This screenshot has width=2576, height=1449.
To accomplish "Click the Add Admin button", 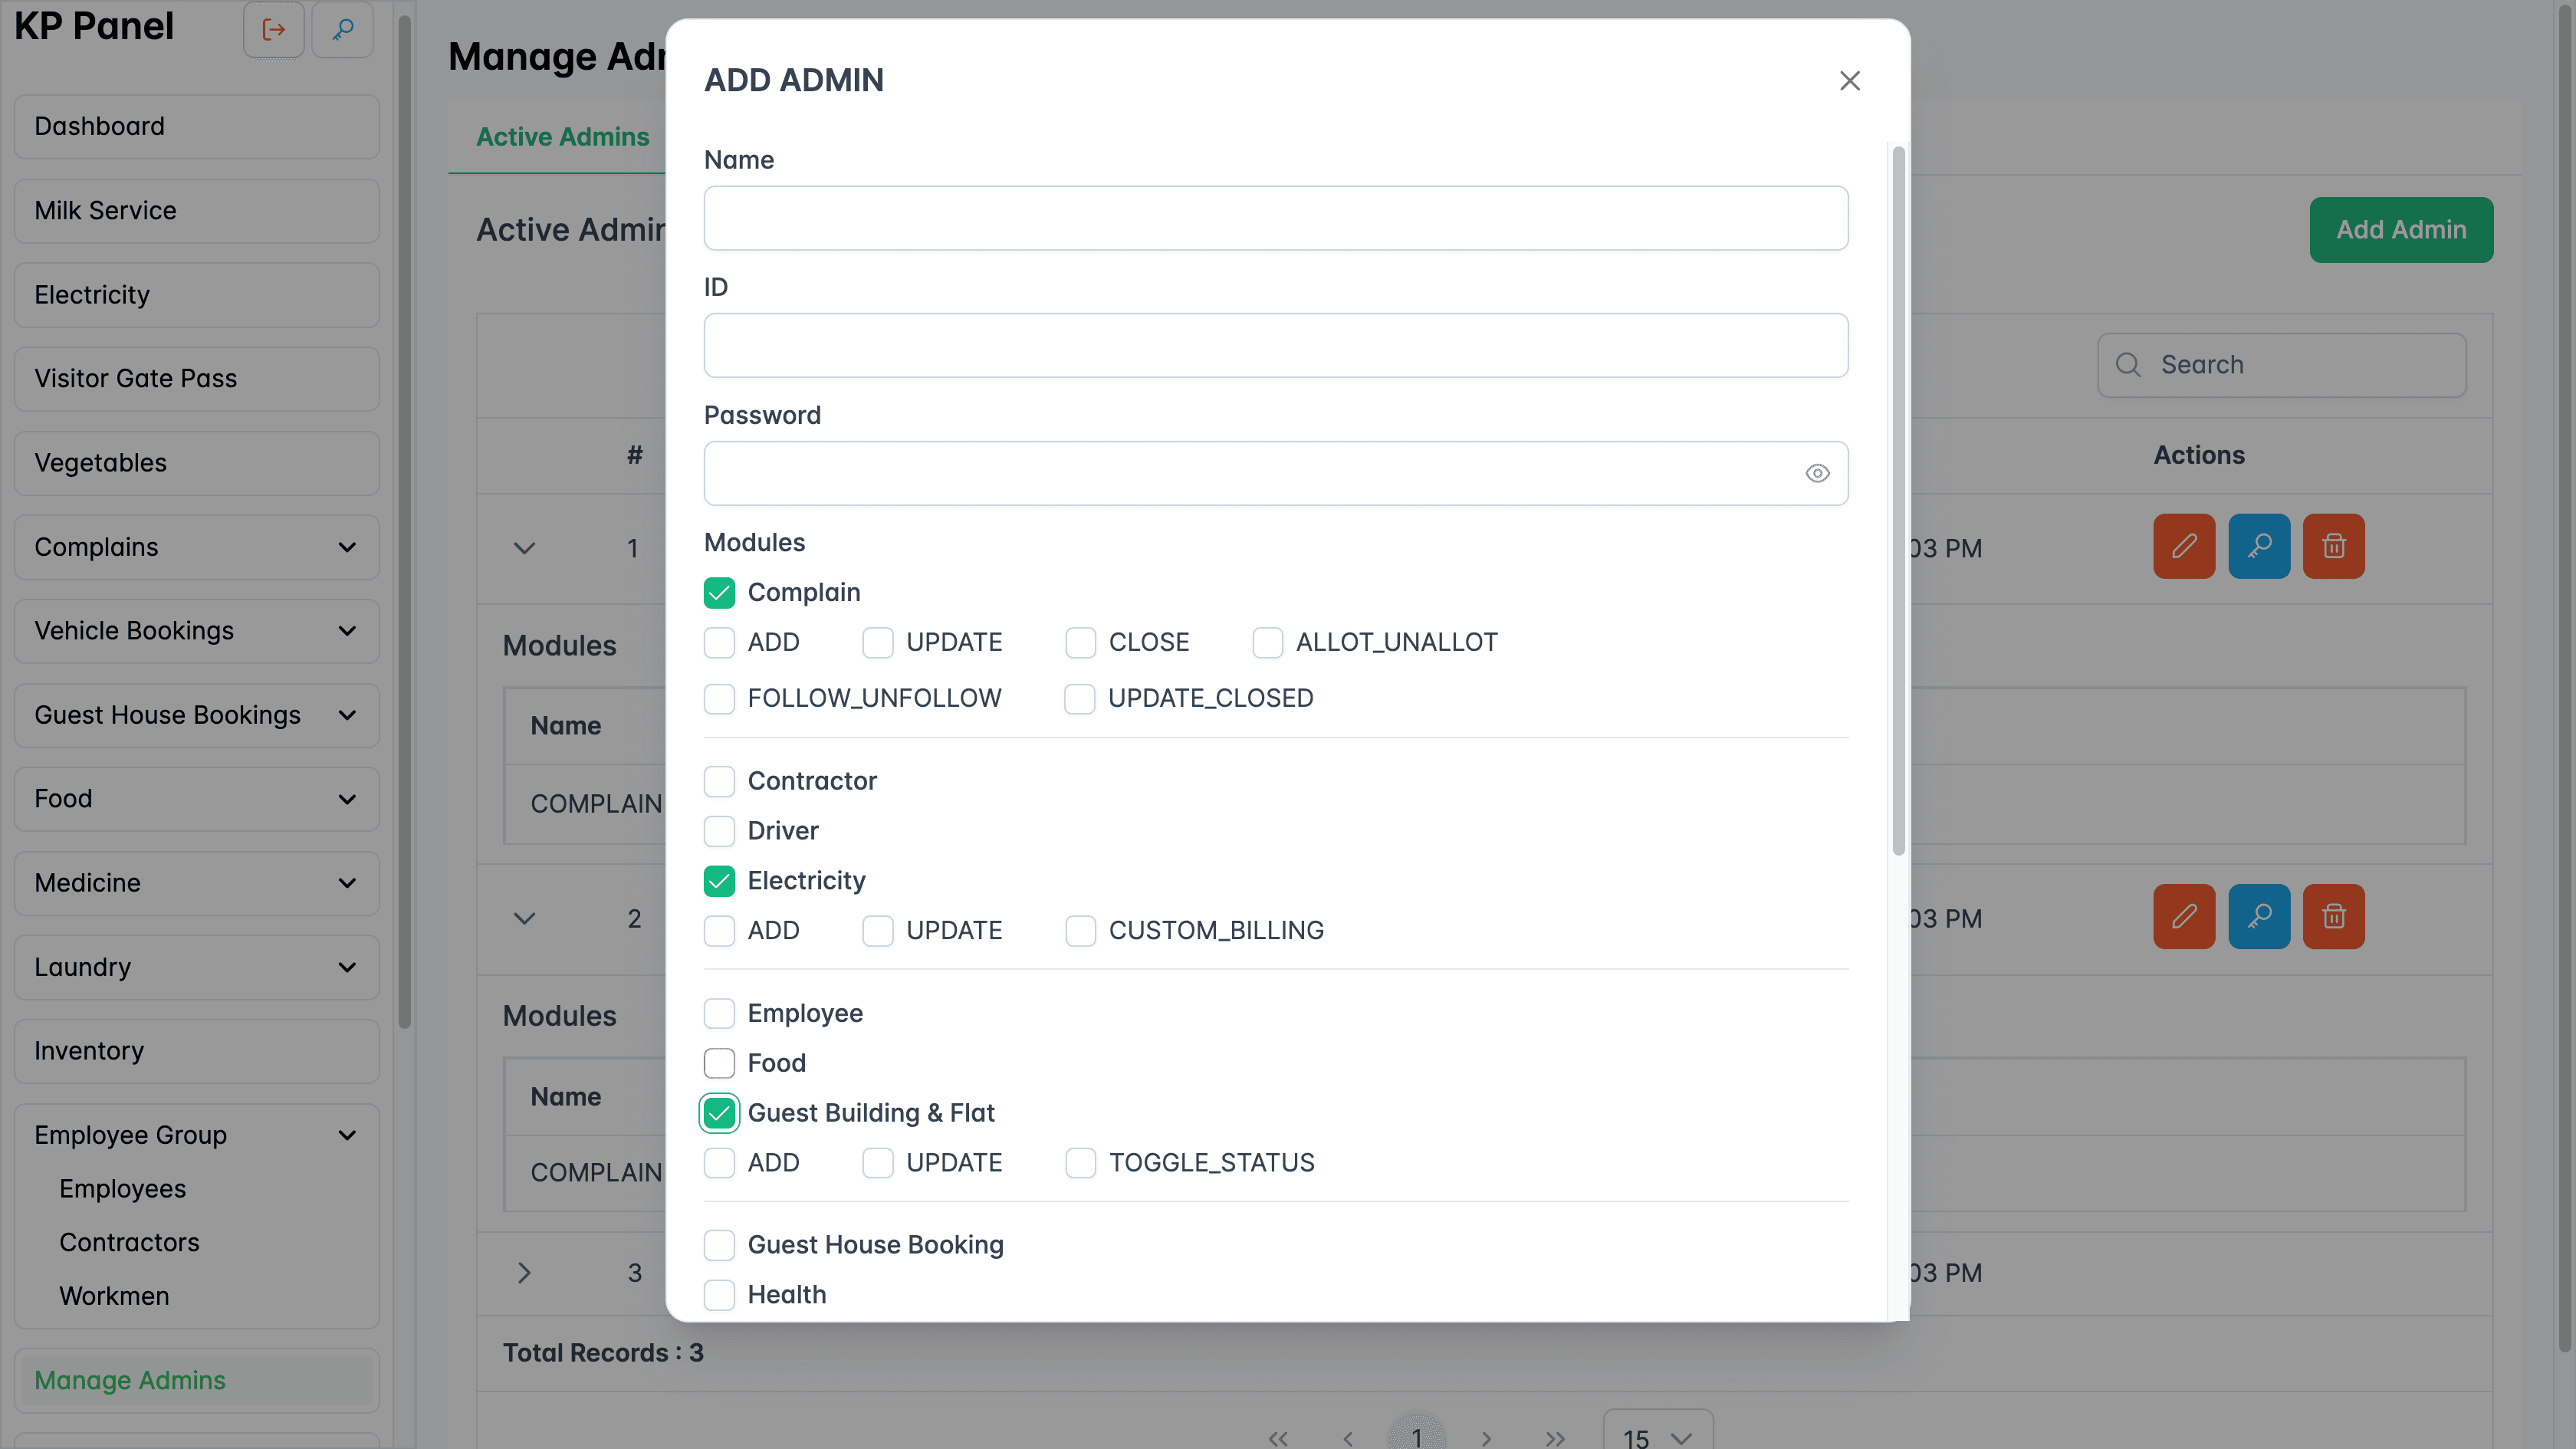I will [x=2401, y=229].
